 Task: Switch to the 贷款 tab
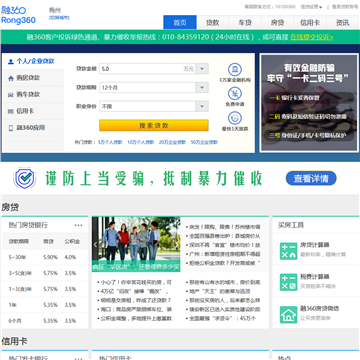213,22
